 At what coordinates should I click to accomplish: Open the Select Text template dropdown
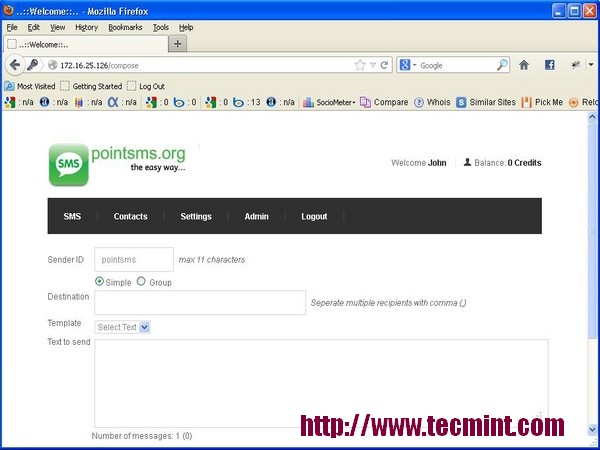[122, 327]
